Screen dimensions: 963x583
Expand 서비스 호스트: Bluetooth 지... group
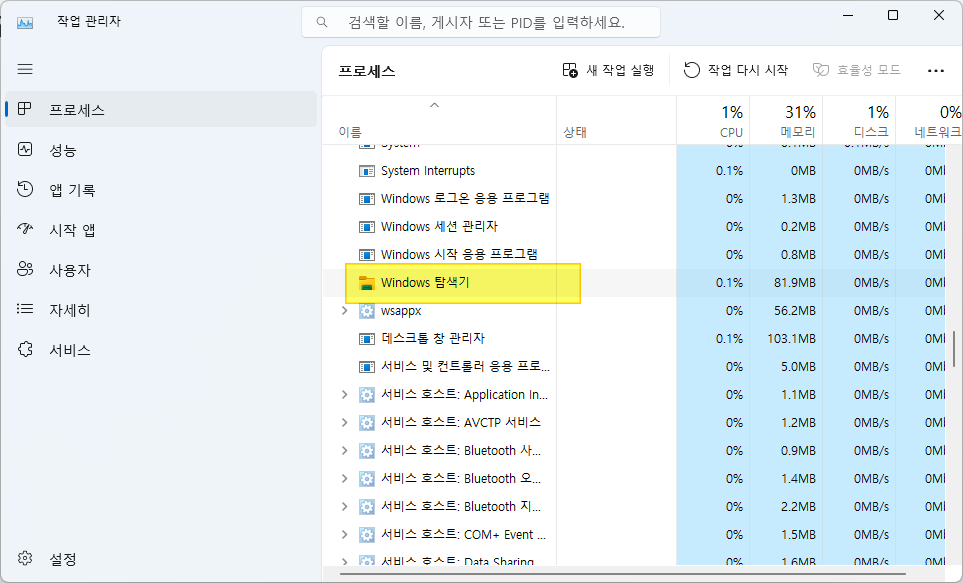point(345,506)
